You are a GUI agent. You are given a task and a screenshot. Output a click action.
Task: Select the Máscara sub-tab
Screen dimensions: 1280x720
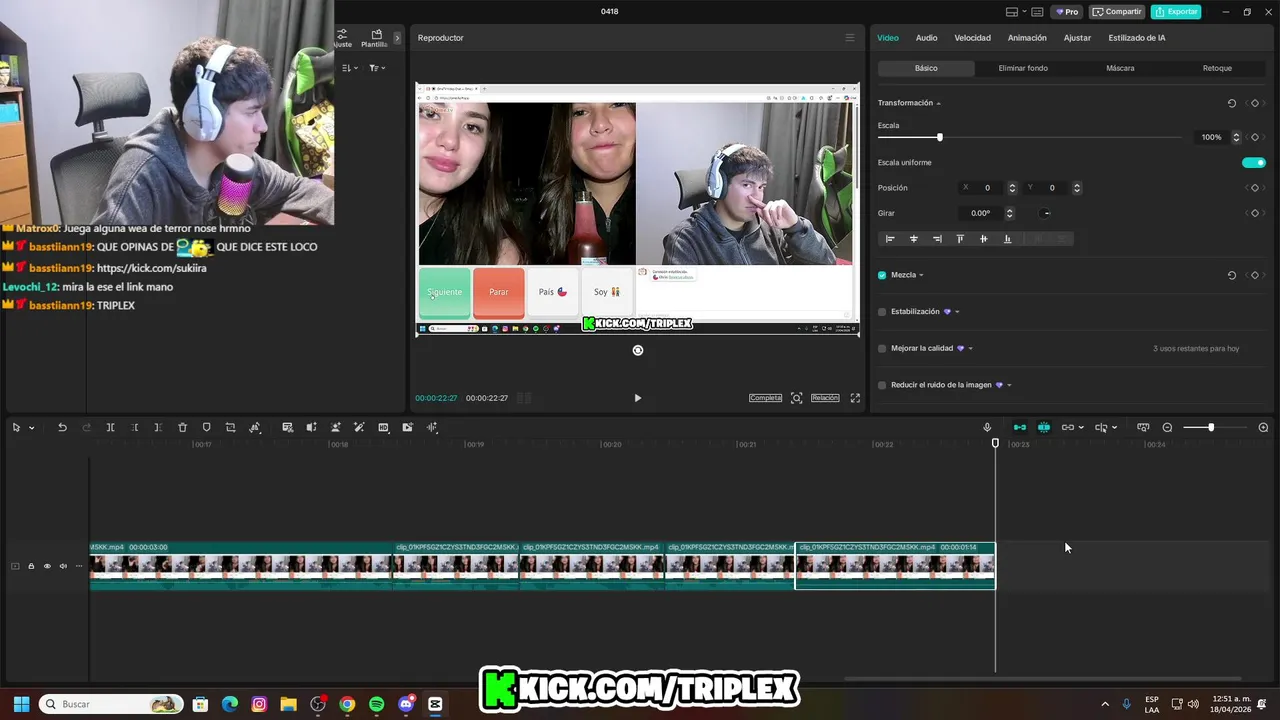1120,68
